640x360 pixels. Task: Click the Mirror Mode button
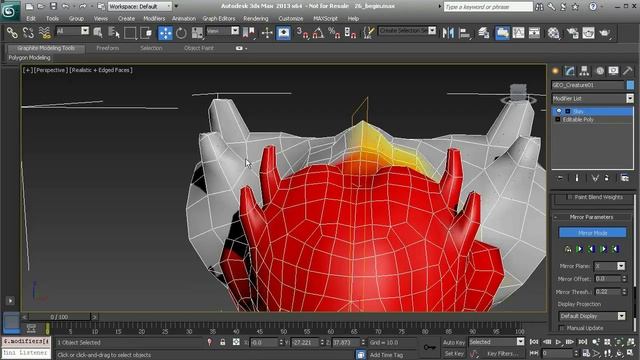592,233
